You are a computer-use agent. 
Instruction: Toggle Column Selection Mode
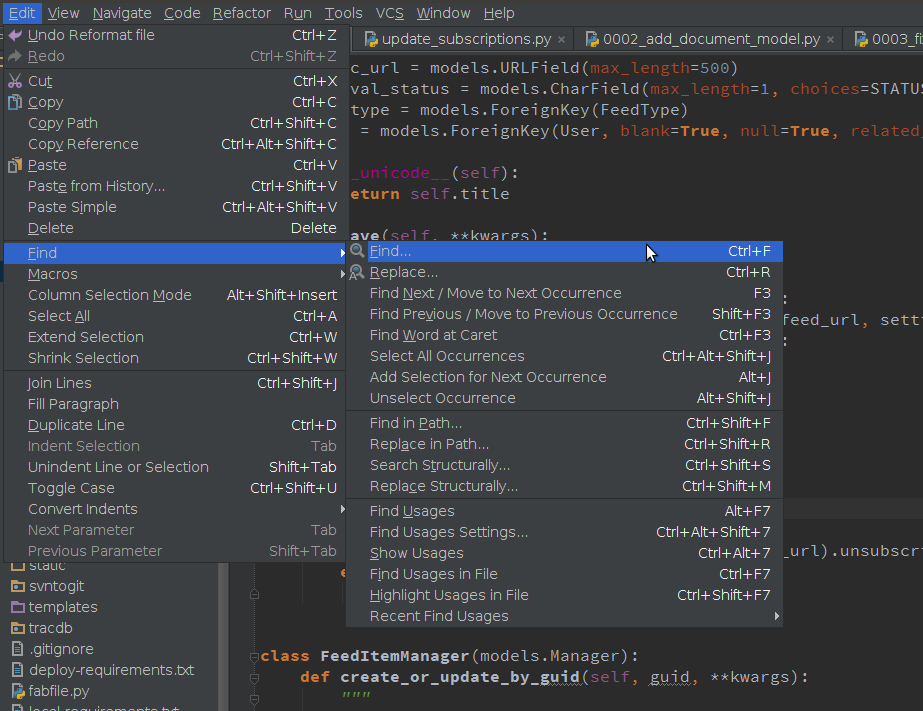pos(174,295)
